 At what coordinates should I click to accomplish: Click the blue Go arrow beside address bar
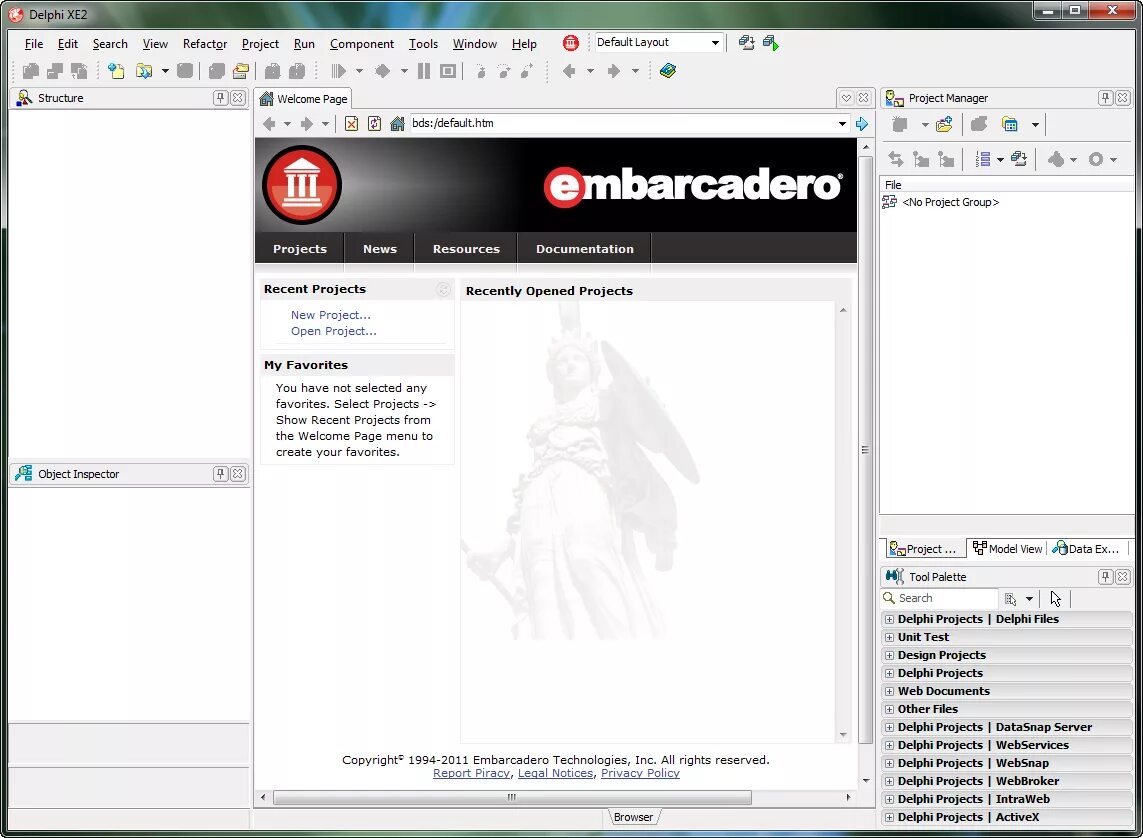[x=862, y=124]
